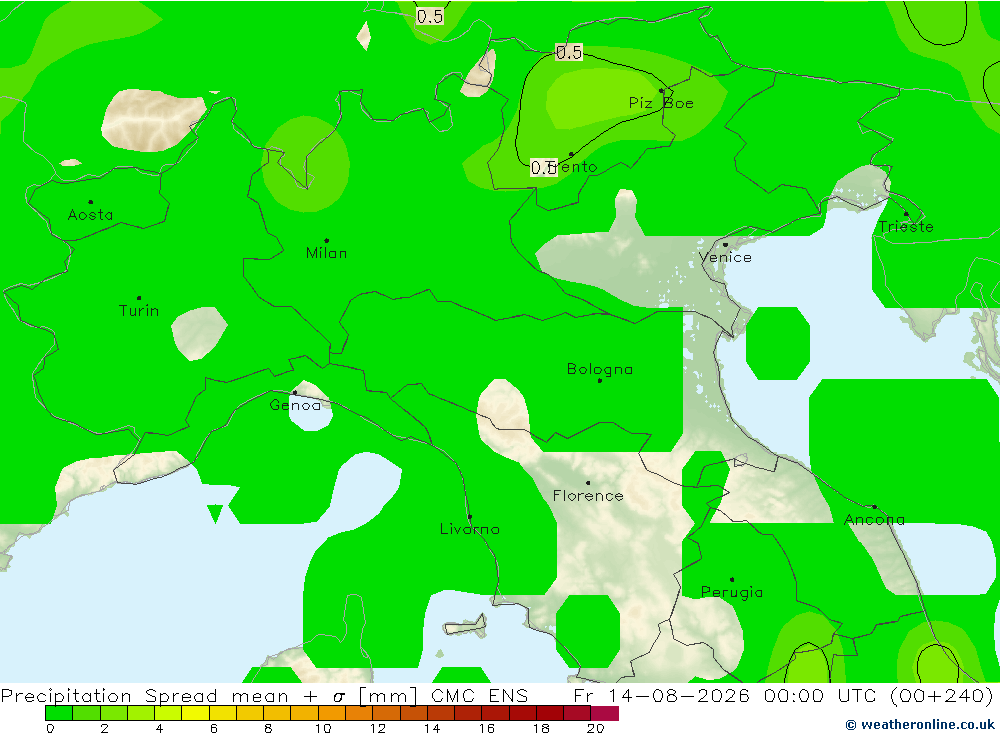Click the 'CMC ENS' model label
The image size is (1000, 733).
click(480, 695)
